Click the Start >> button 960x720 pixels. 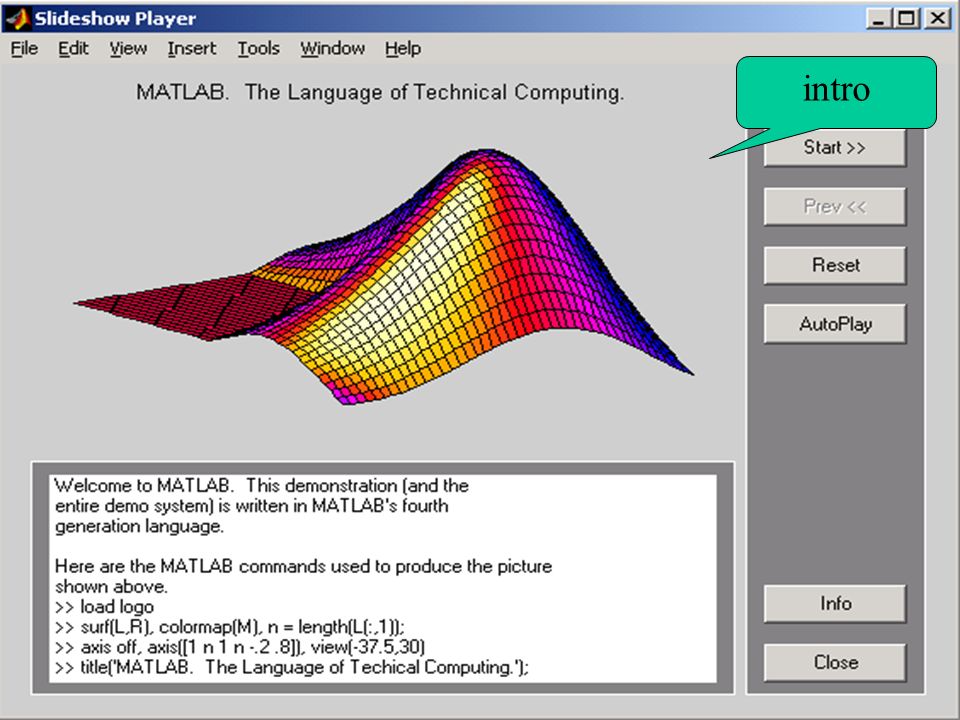834,148
